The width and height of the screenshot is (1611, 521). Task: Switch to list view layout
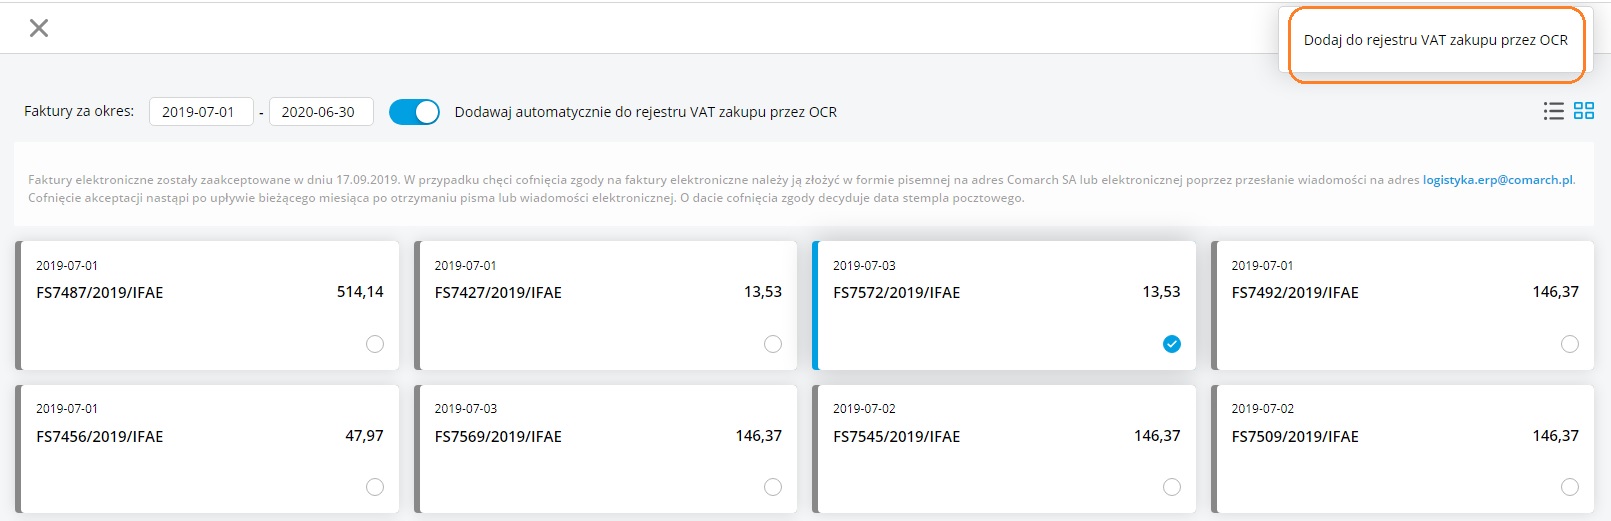[1553, 111]
